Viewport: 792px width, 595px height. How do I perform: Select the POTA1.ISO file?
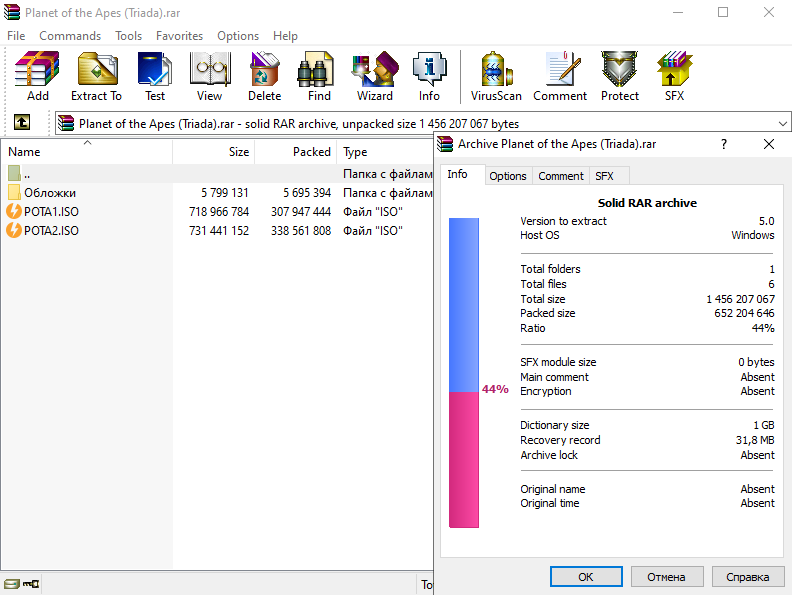[x=51, y=211]
